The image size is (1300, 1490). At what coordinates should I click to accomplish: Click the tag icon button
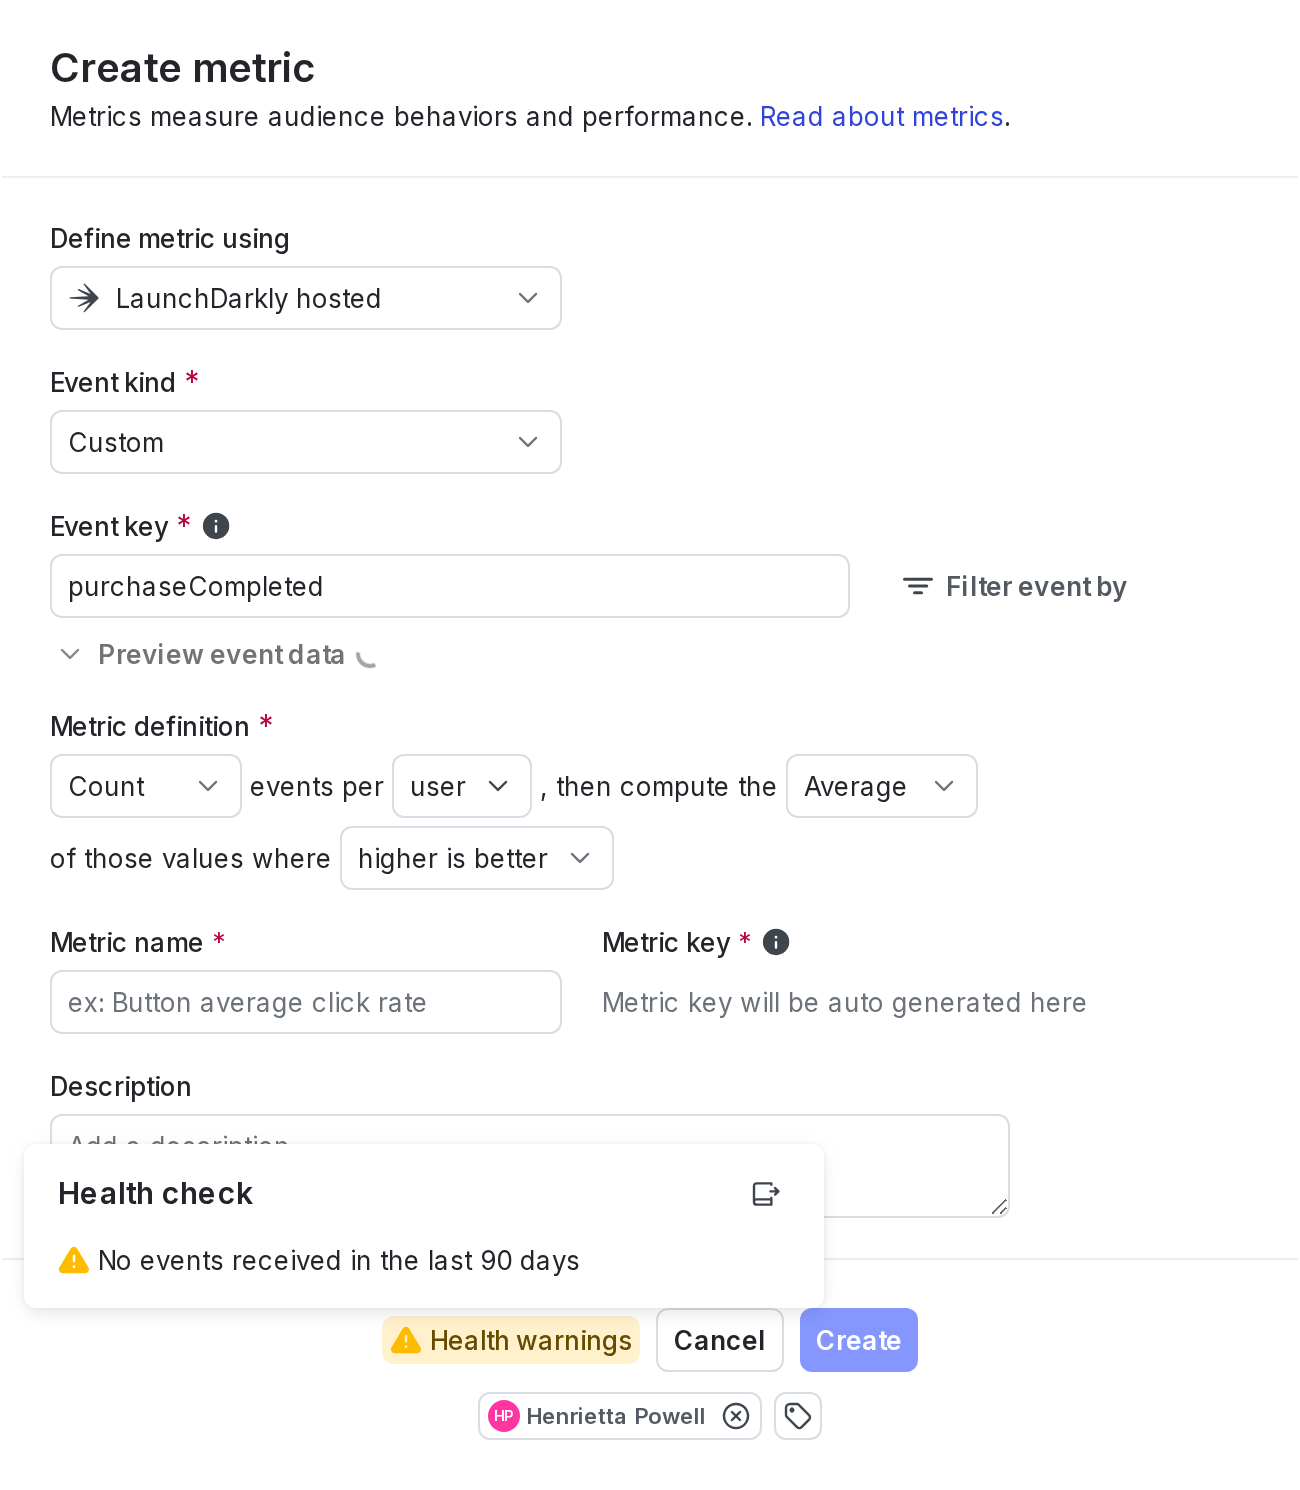pyautogui.click(x=798, y=1416)
